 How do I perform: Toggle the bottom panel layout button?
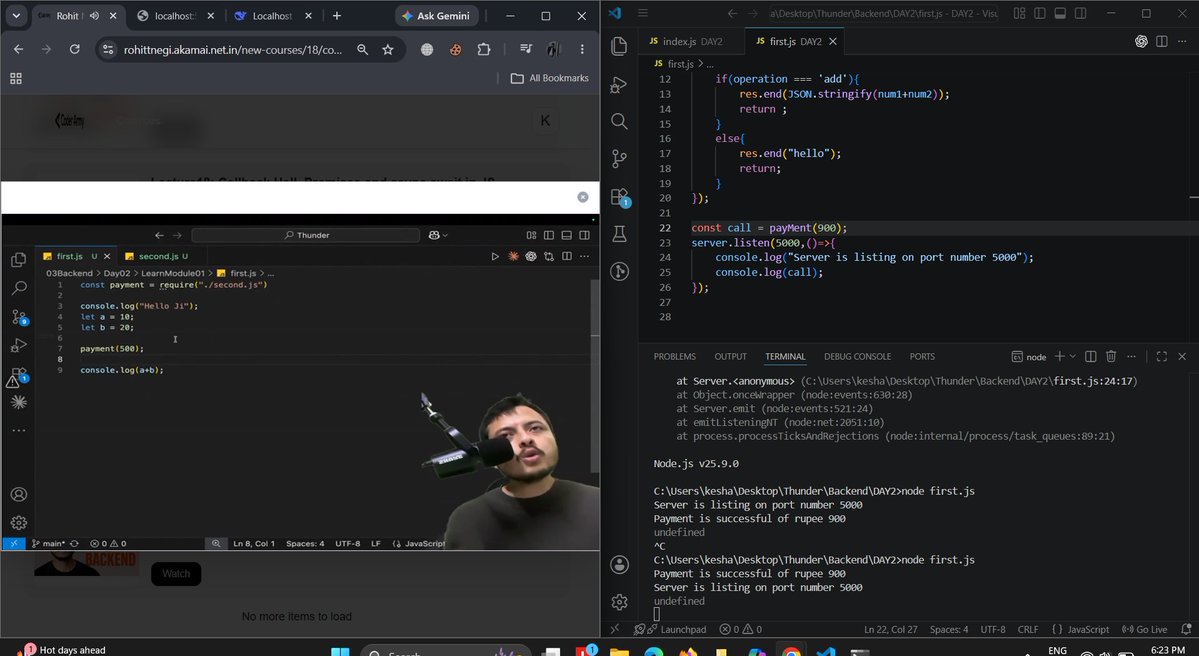point(1060,14)
